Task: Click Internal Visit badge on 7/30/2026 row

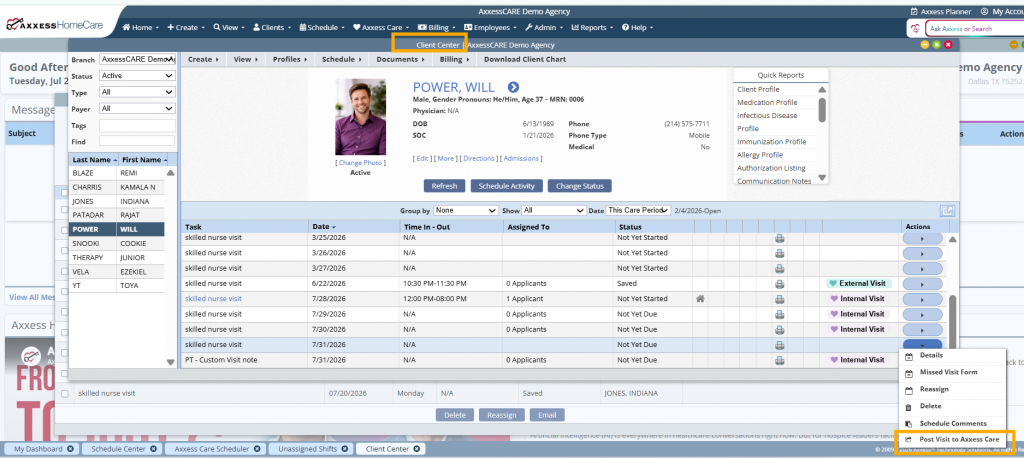Action: pyautogui.click(x=858, y=329)
